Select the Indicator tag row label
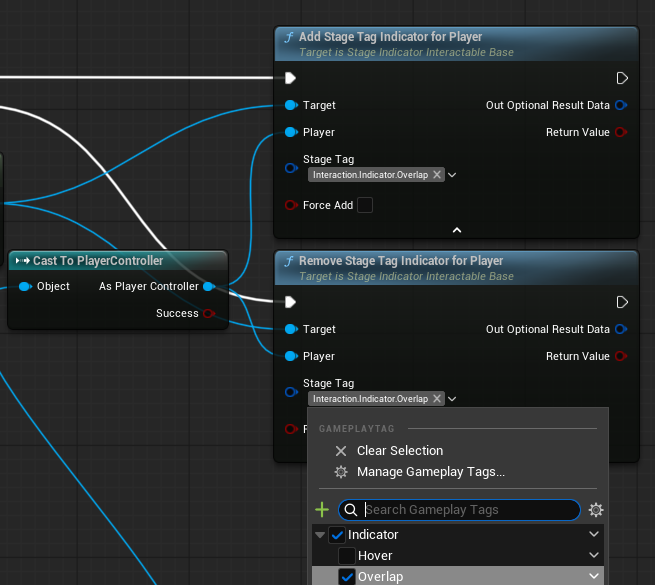Image resolution: width=655 pixels, height=585 pixels. click(x=373, y=535)
